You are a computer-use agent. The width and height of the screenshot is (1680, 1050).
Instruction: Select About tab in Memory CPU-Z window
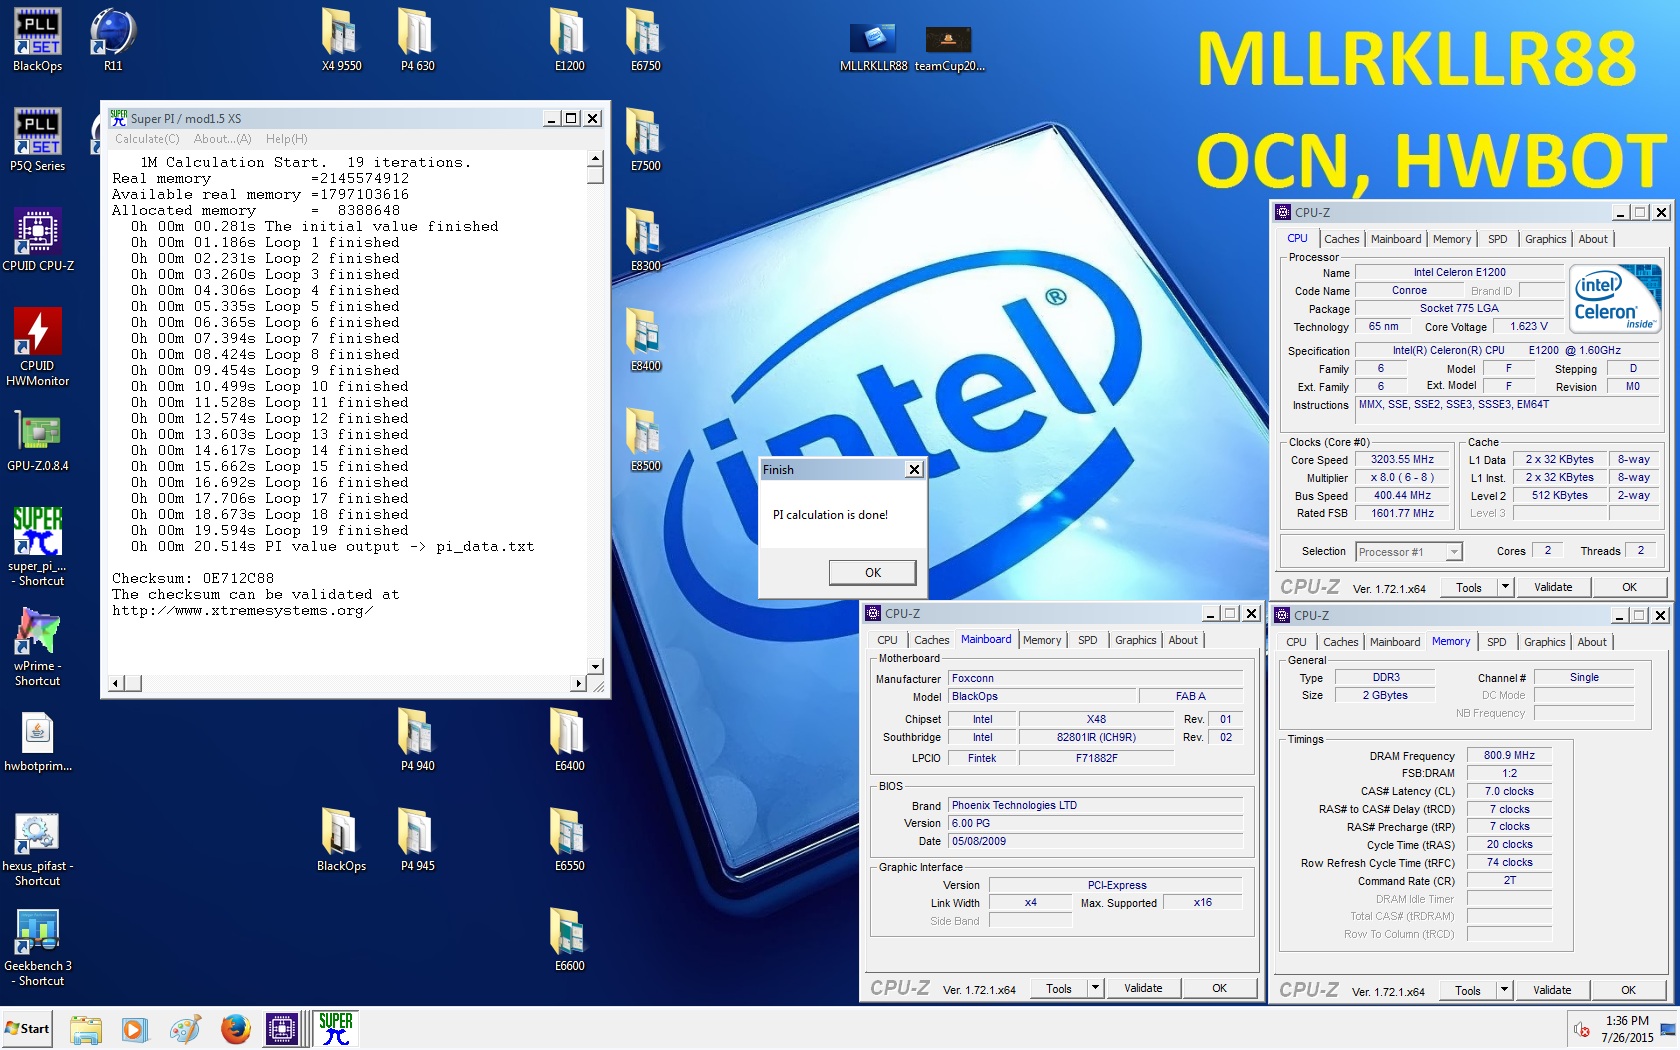[x=1592, y=642]
